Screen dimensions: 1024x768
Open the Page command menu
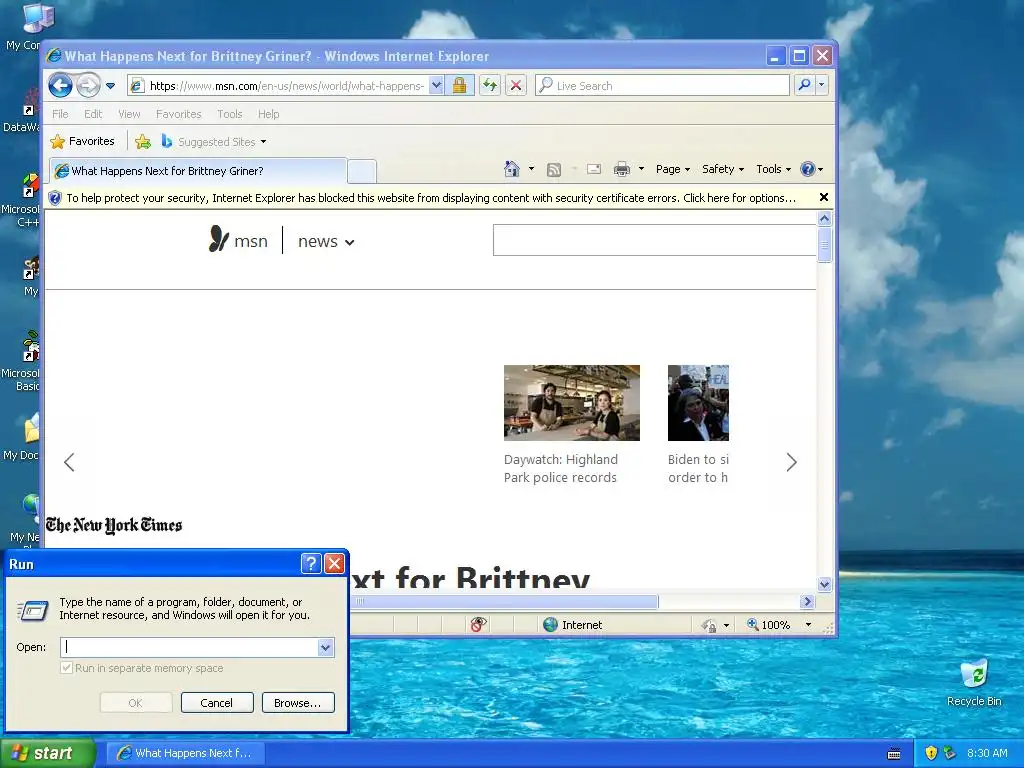(x=673, y=169)
